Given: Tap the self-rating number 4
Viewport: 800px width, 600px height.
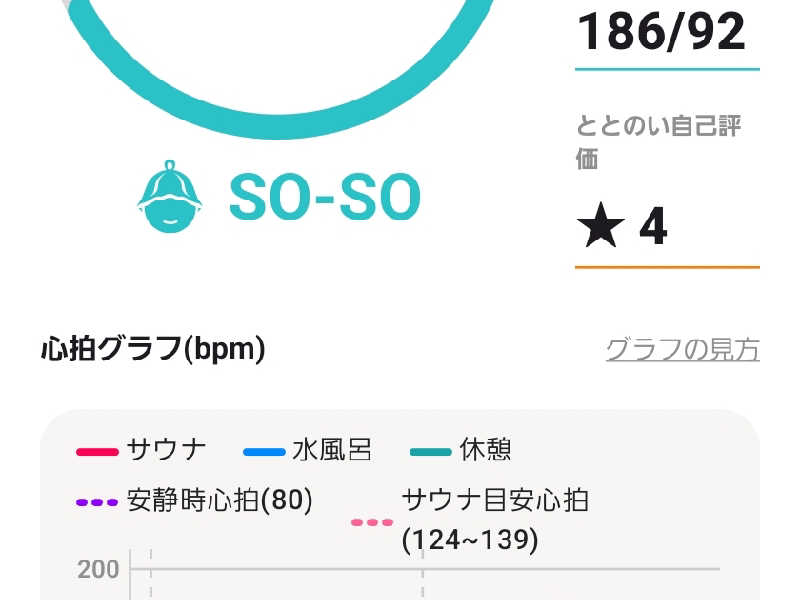Looking at the screenshot, I should 653,227.
